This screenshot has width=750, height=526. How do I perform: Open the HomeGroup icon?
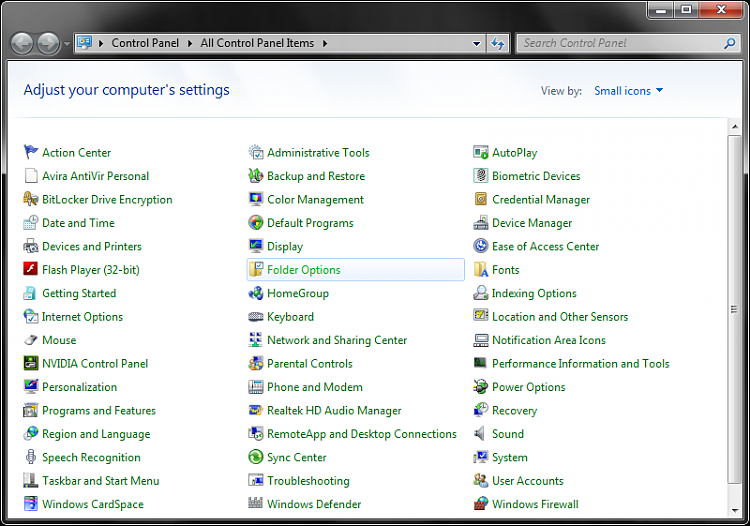point(256,293)
